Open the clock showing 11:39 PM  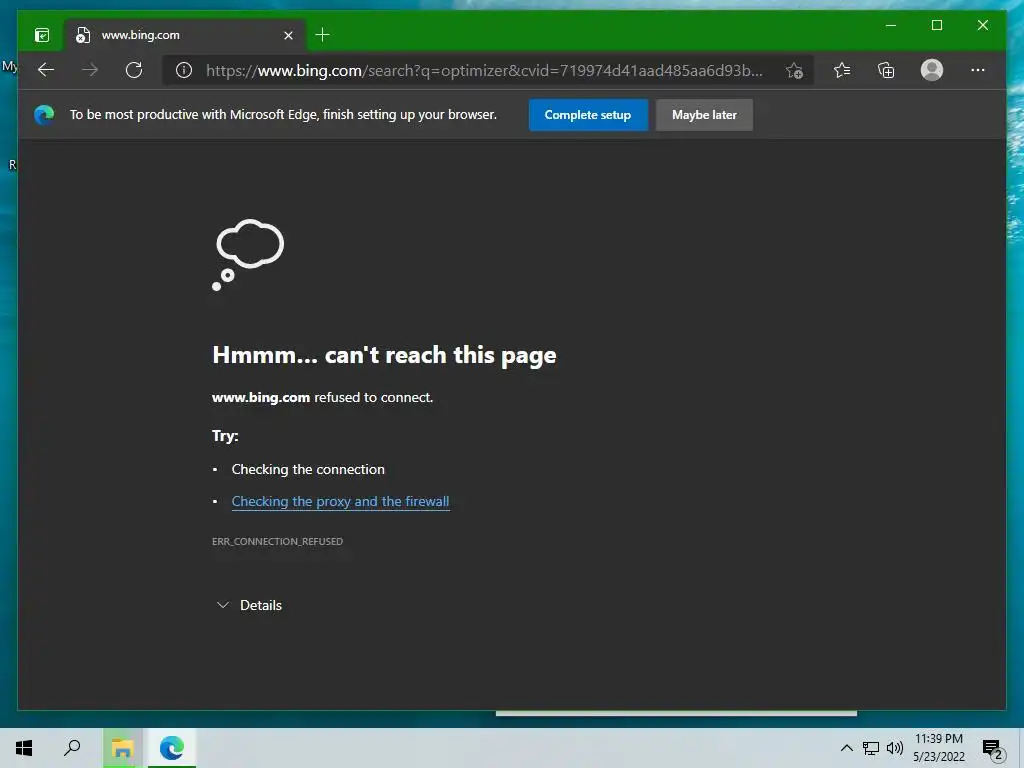[938, 748]
